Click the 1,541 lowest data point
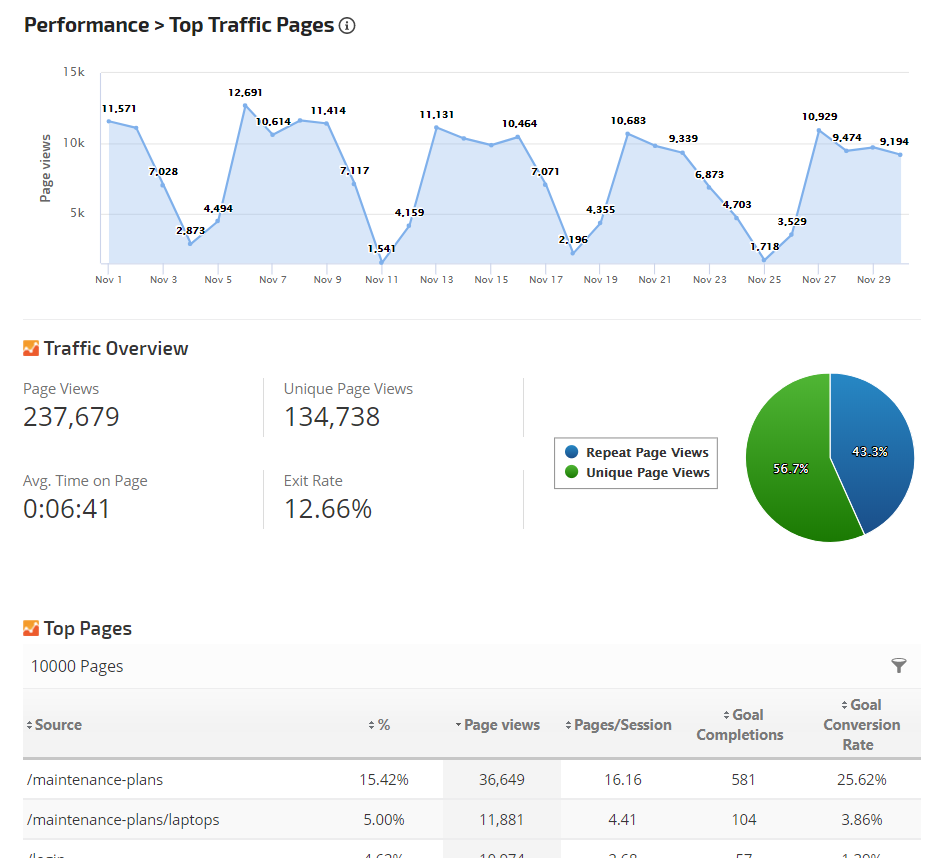 coord(381,263)
